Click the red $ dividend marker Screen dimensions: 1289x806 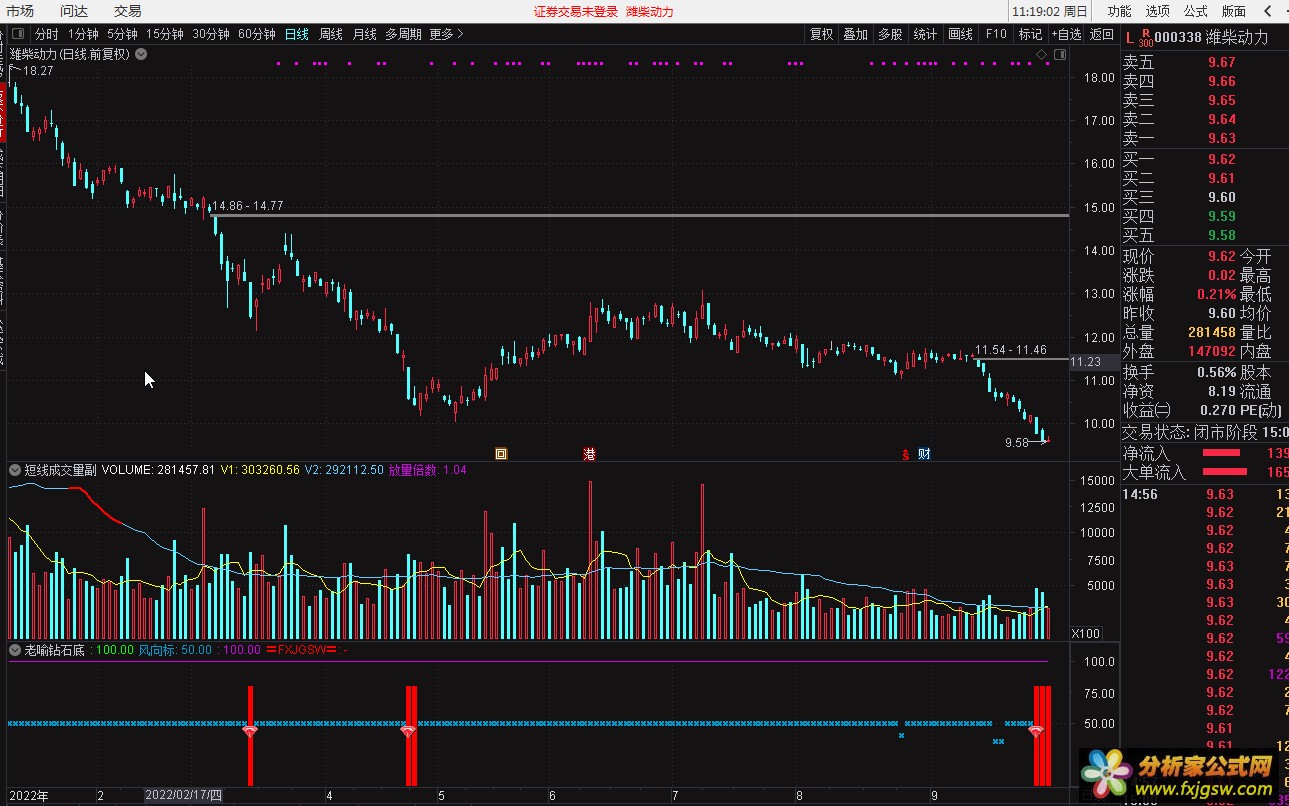(x=906, y=454)
